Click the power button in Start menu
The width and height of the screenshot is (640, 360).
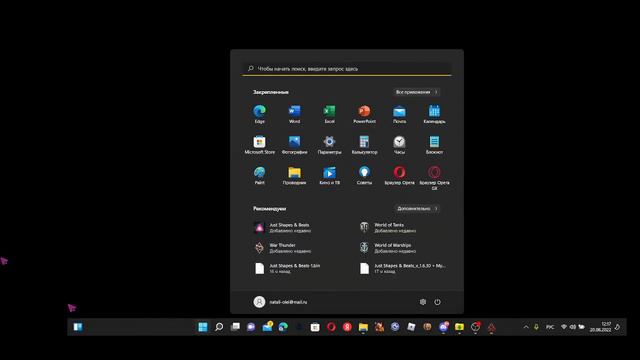(437, 302)
